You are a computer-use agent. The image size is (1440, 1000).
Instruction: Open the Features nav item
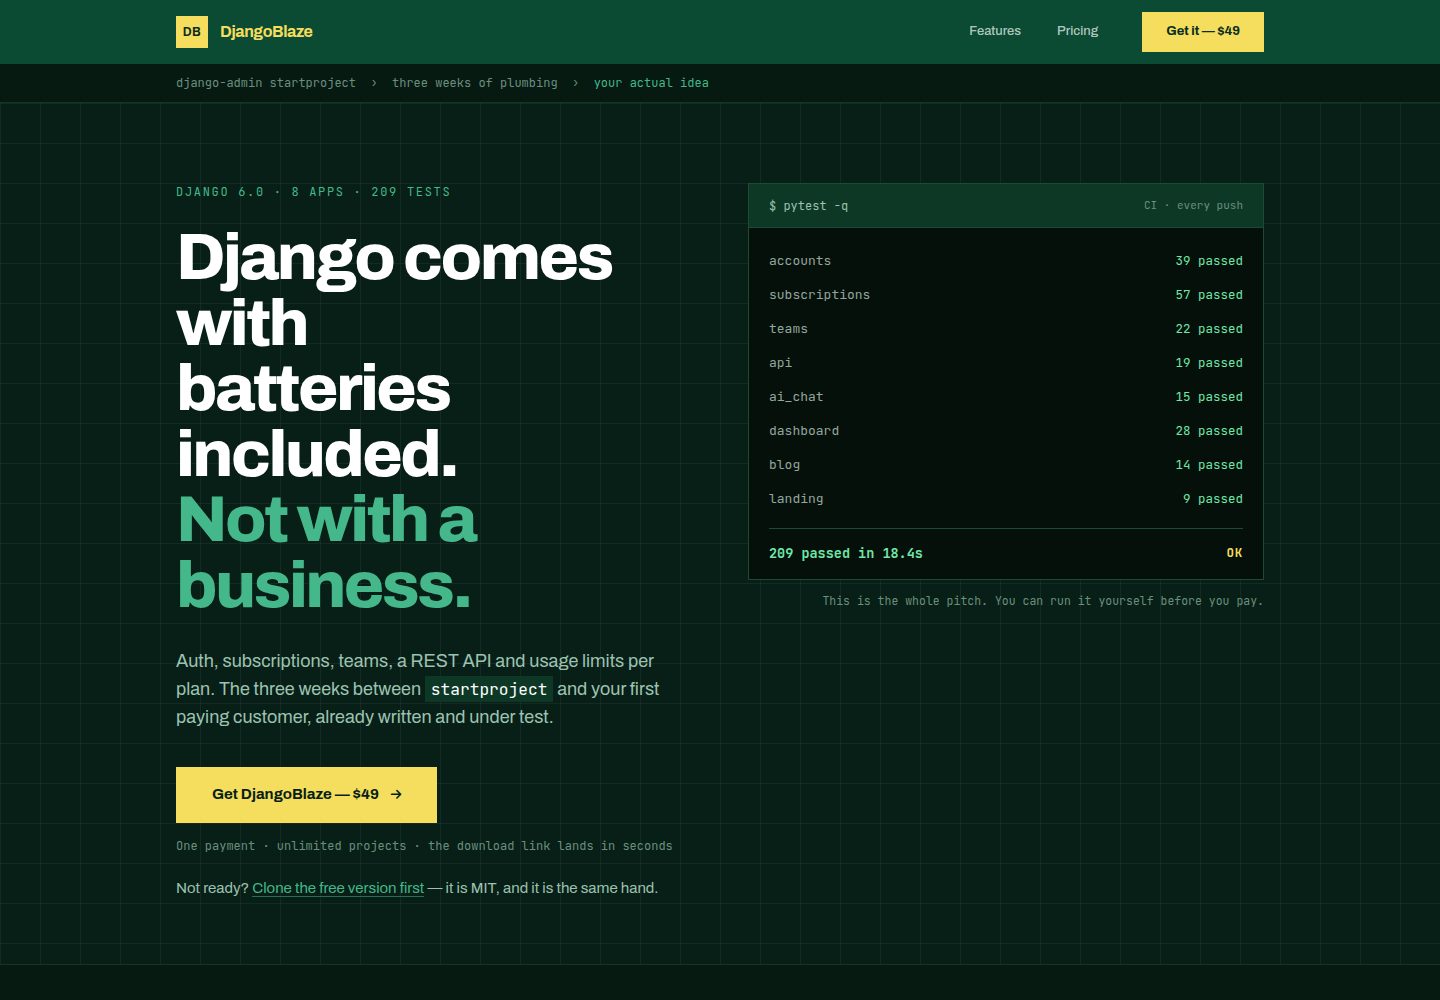[995, 31]
